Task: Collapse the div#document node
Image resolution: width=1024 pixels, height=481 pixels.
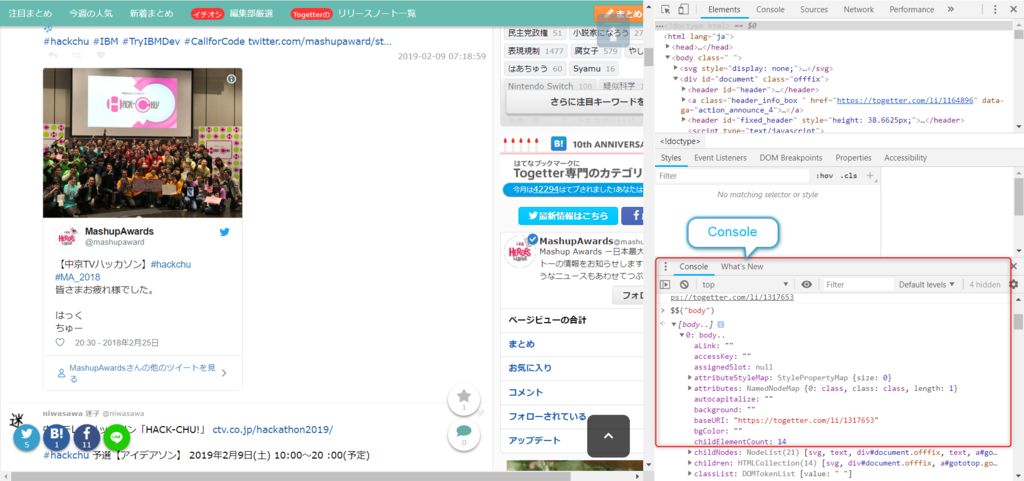Action: coord(676,79)
